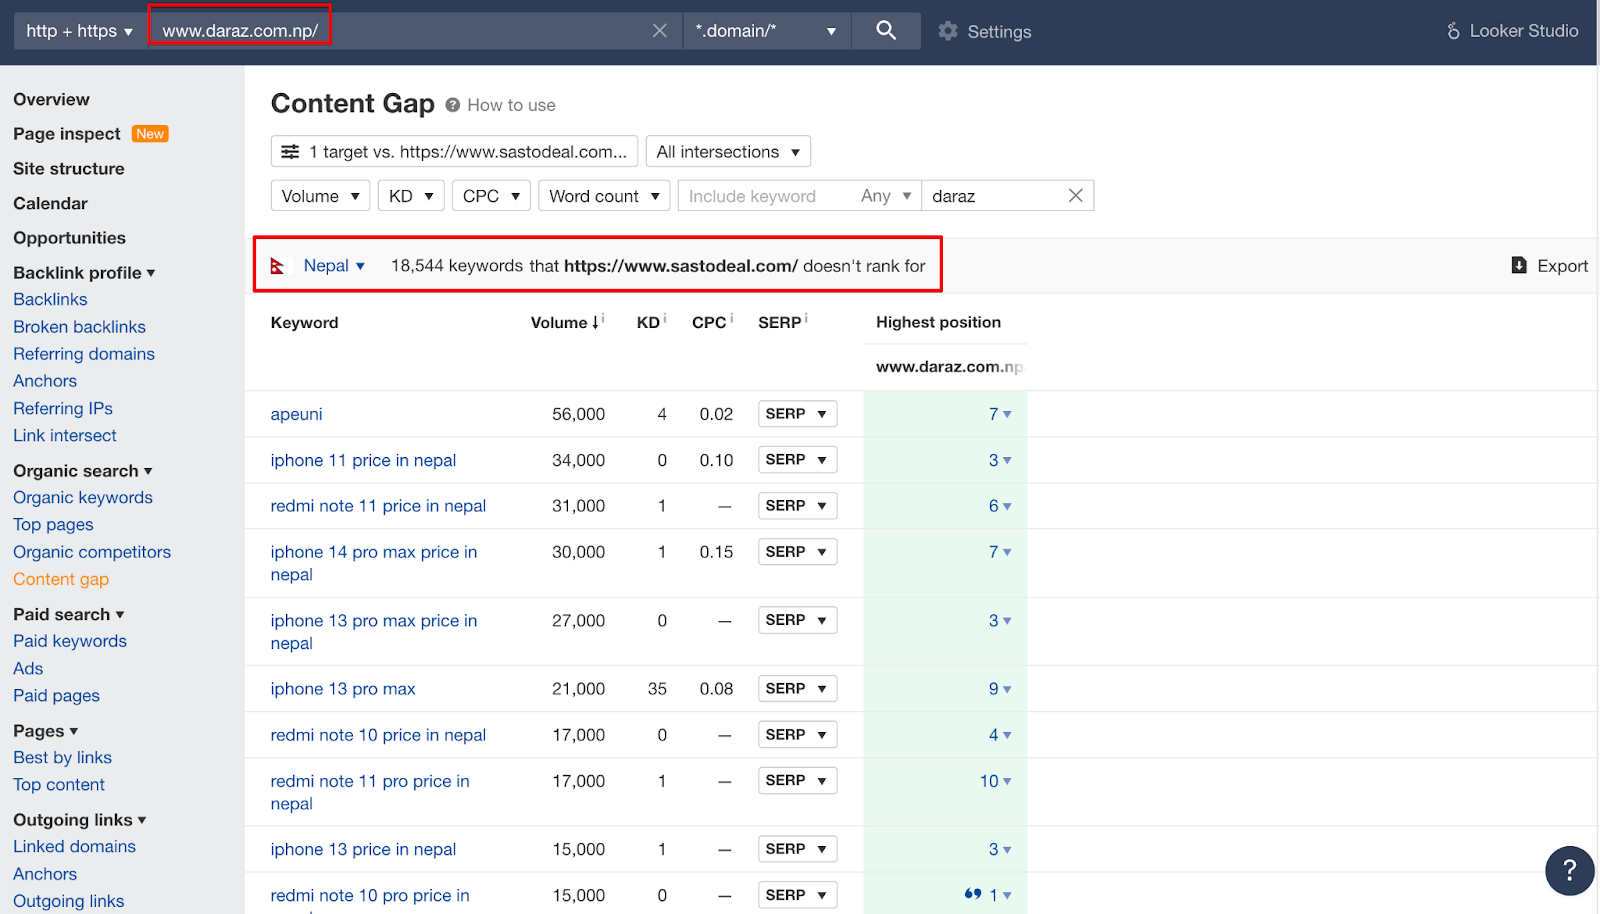
Task: Open Linked domains report
Action: [x=74, y=847]
